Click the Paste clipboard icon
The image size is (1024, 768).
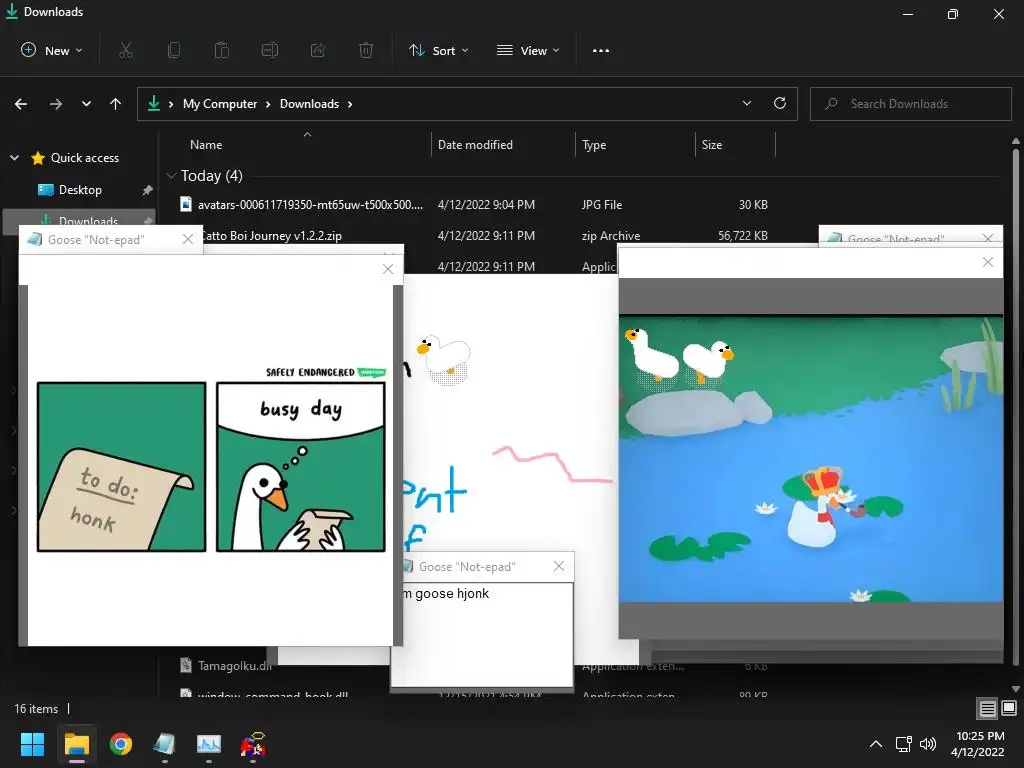point(222,50)
